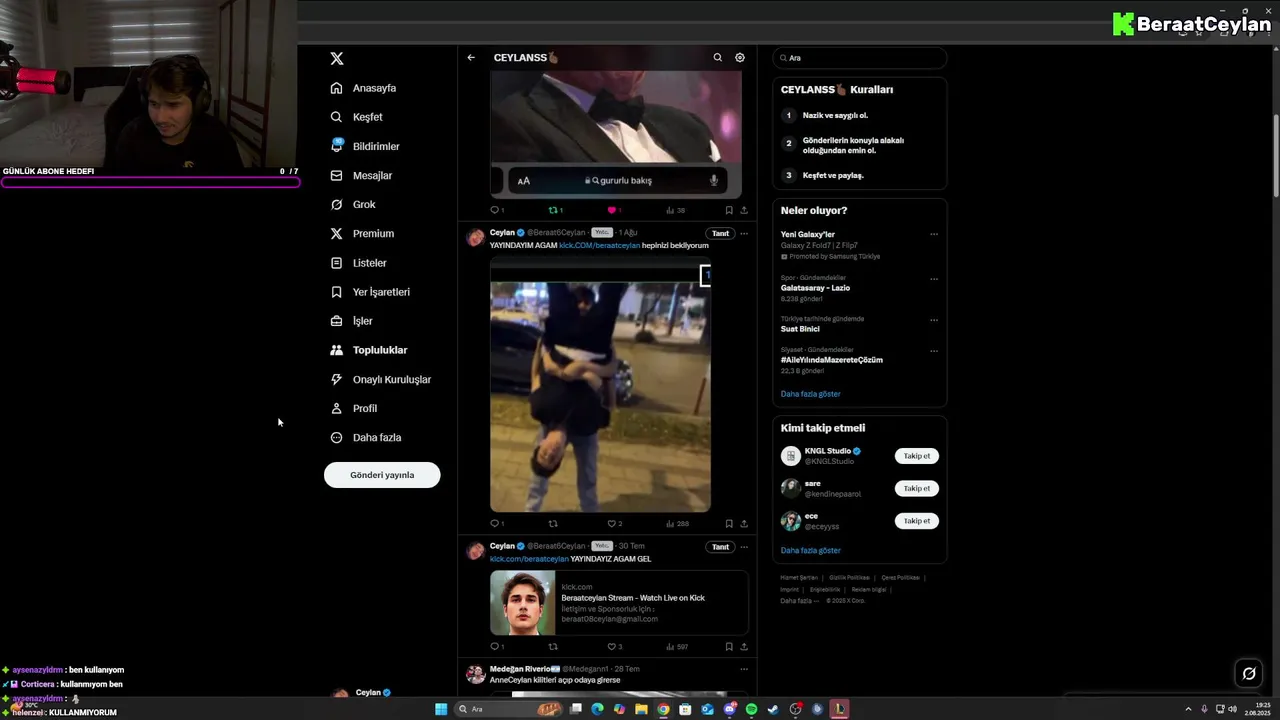This screenshot has width=1280, height=720.
Task: Like the 30 Tem post with 3 likes
Action: coord(614,647)
